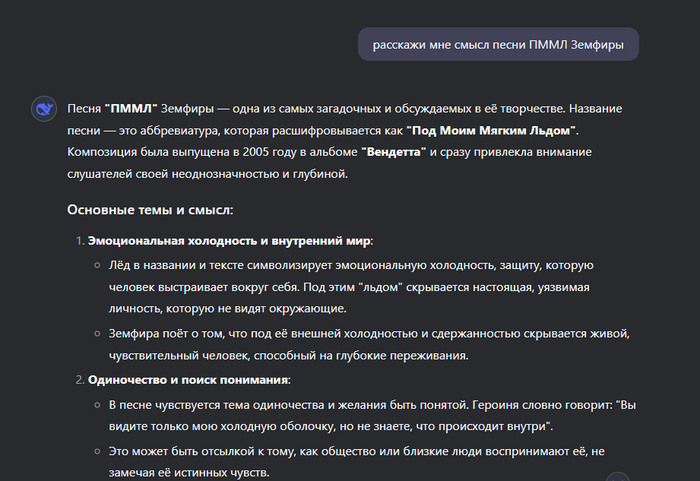Click list number 1 before the first topic
700x481 pixels.
click(79, 241)
